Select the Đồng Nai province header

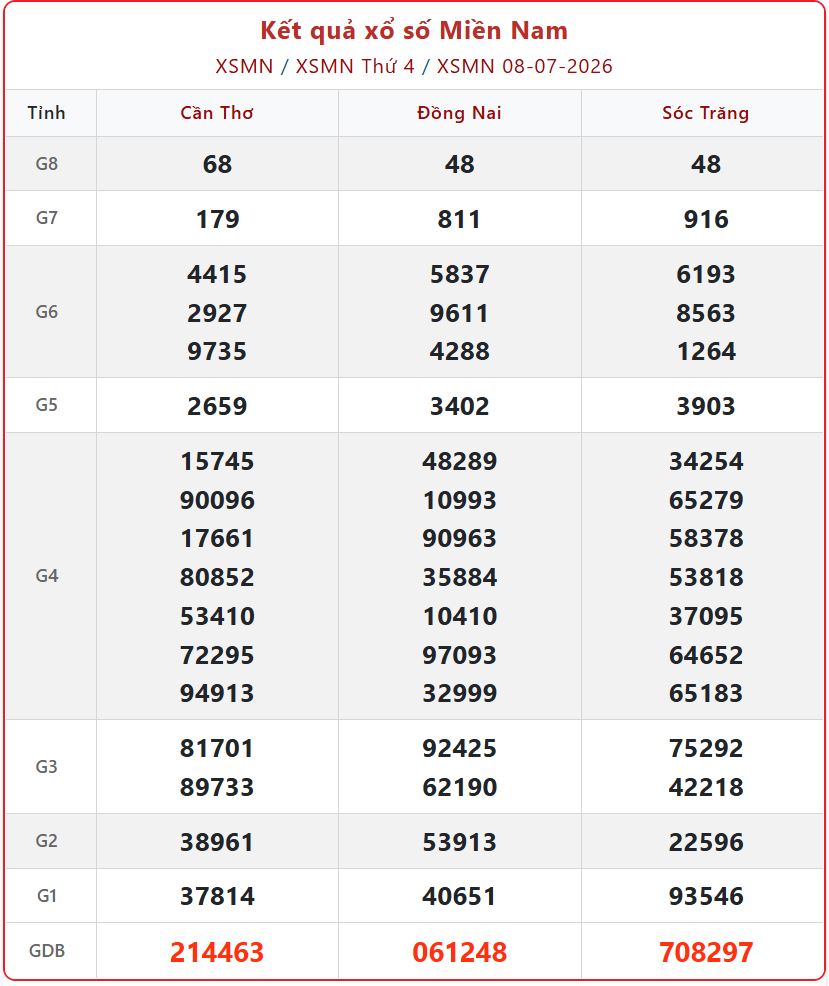(459, 113)
